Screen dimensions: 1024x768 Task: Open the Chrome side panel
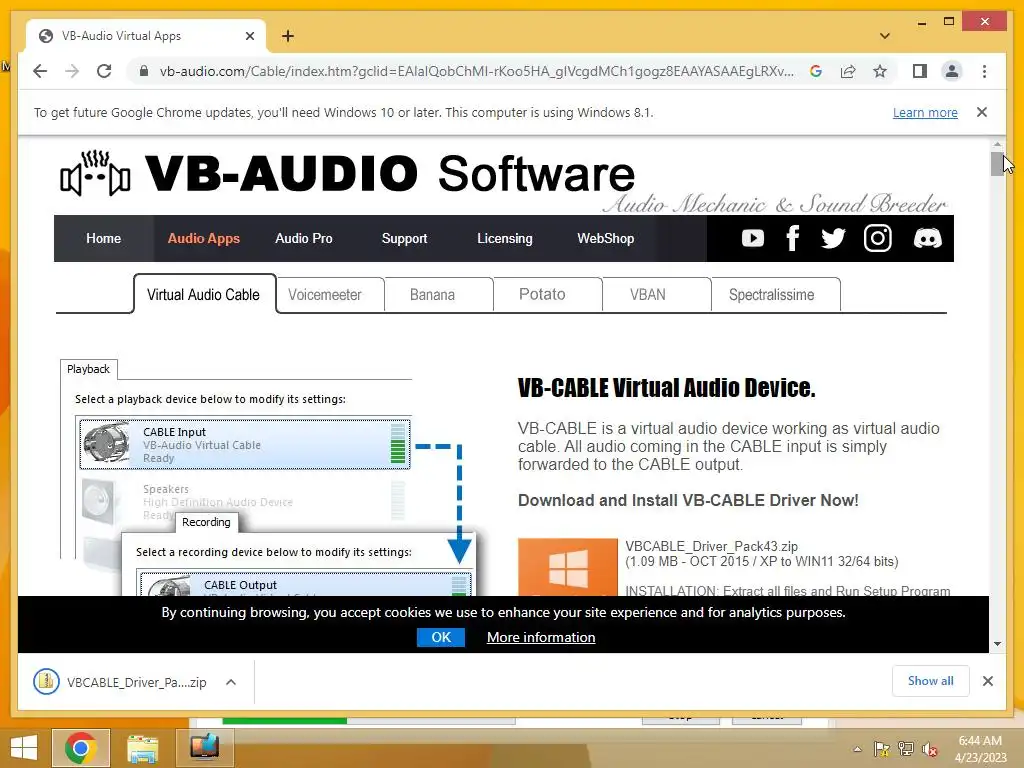point(920,71)
